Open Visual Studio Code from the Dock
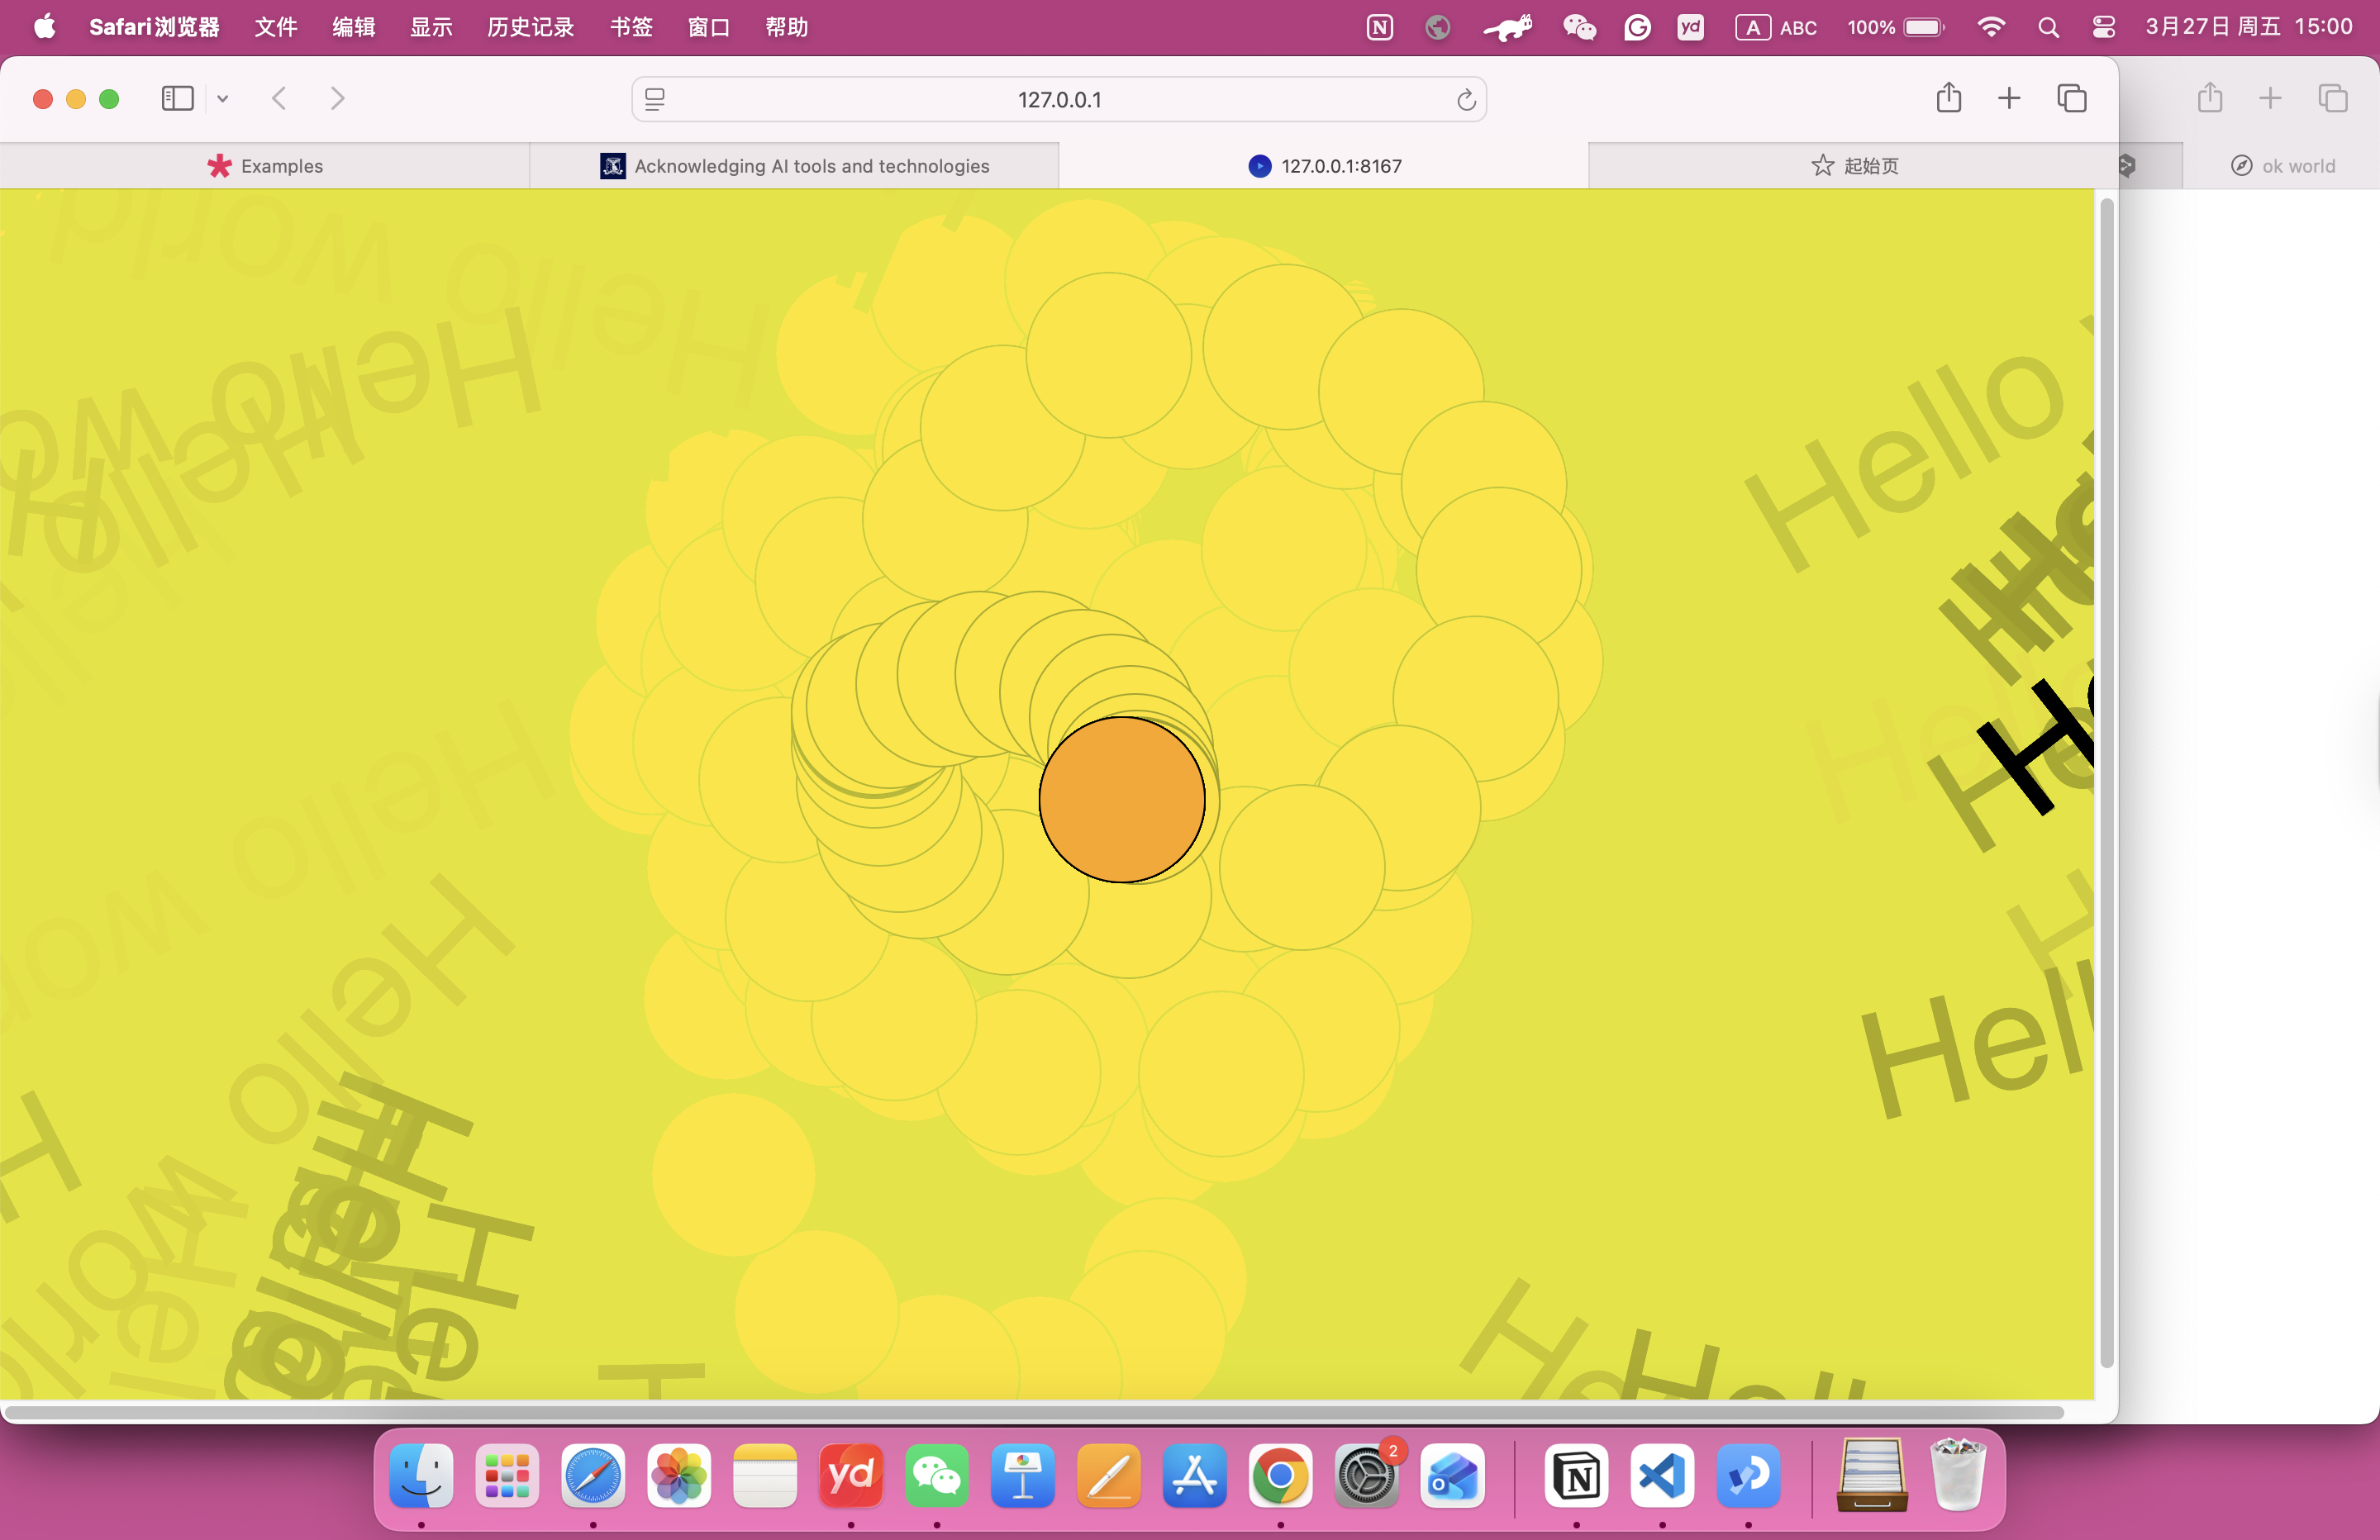The height and width of the screenshot is (1540, 2380). point(1663,1475)
